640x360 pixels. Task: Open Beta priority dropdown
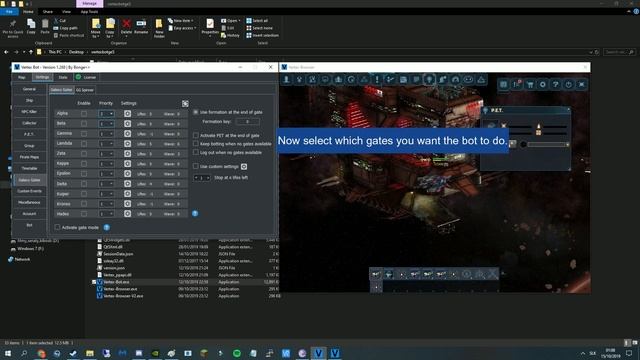coord(106,124)
